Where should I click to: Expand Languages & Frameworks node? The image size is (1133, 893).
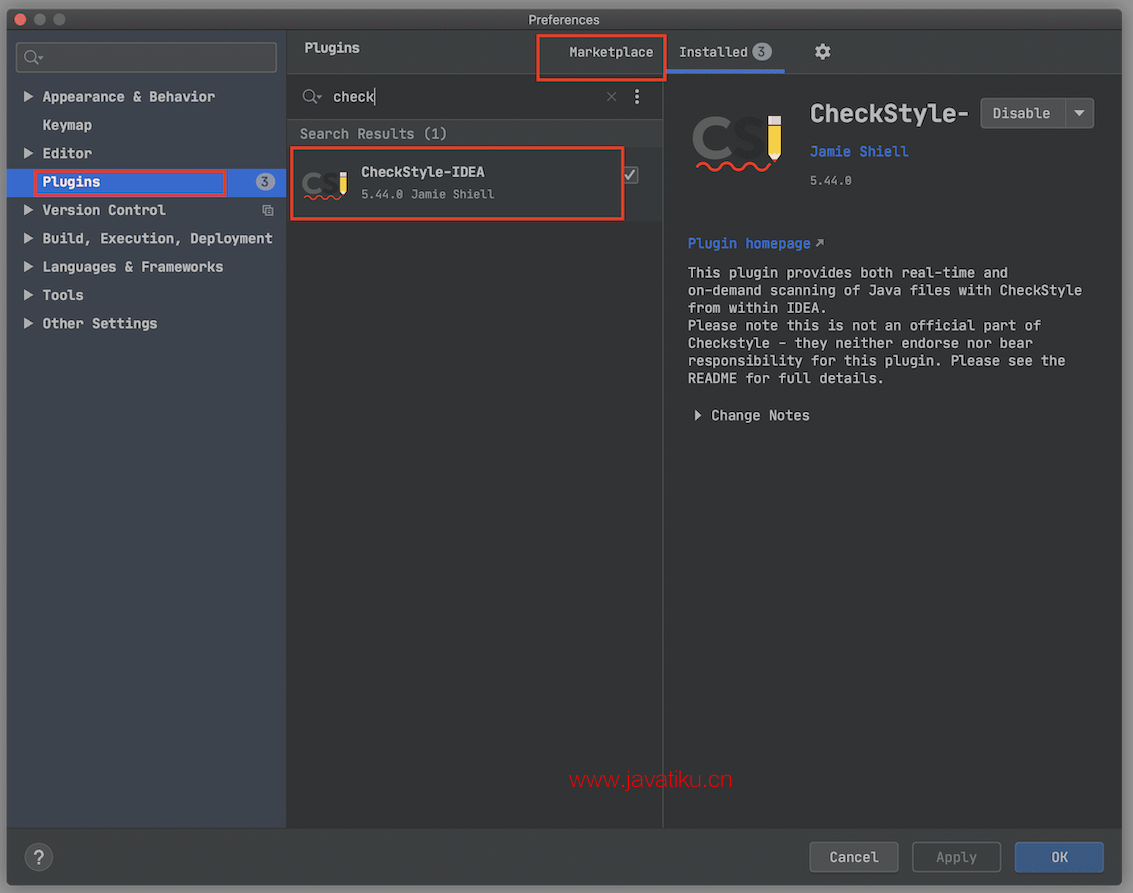28,267
